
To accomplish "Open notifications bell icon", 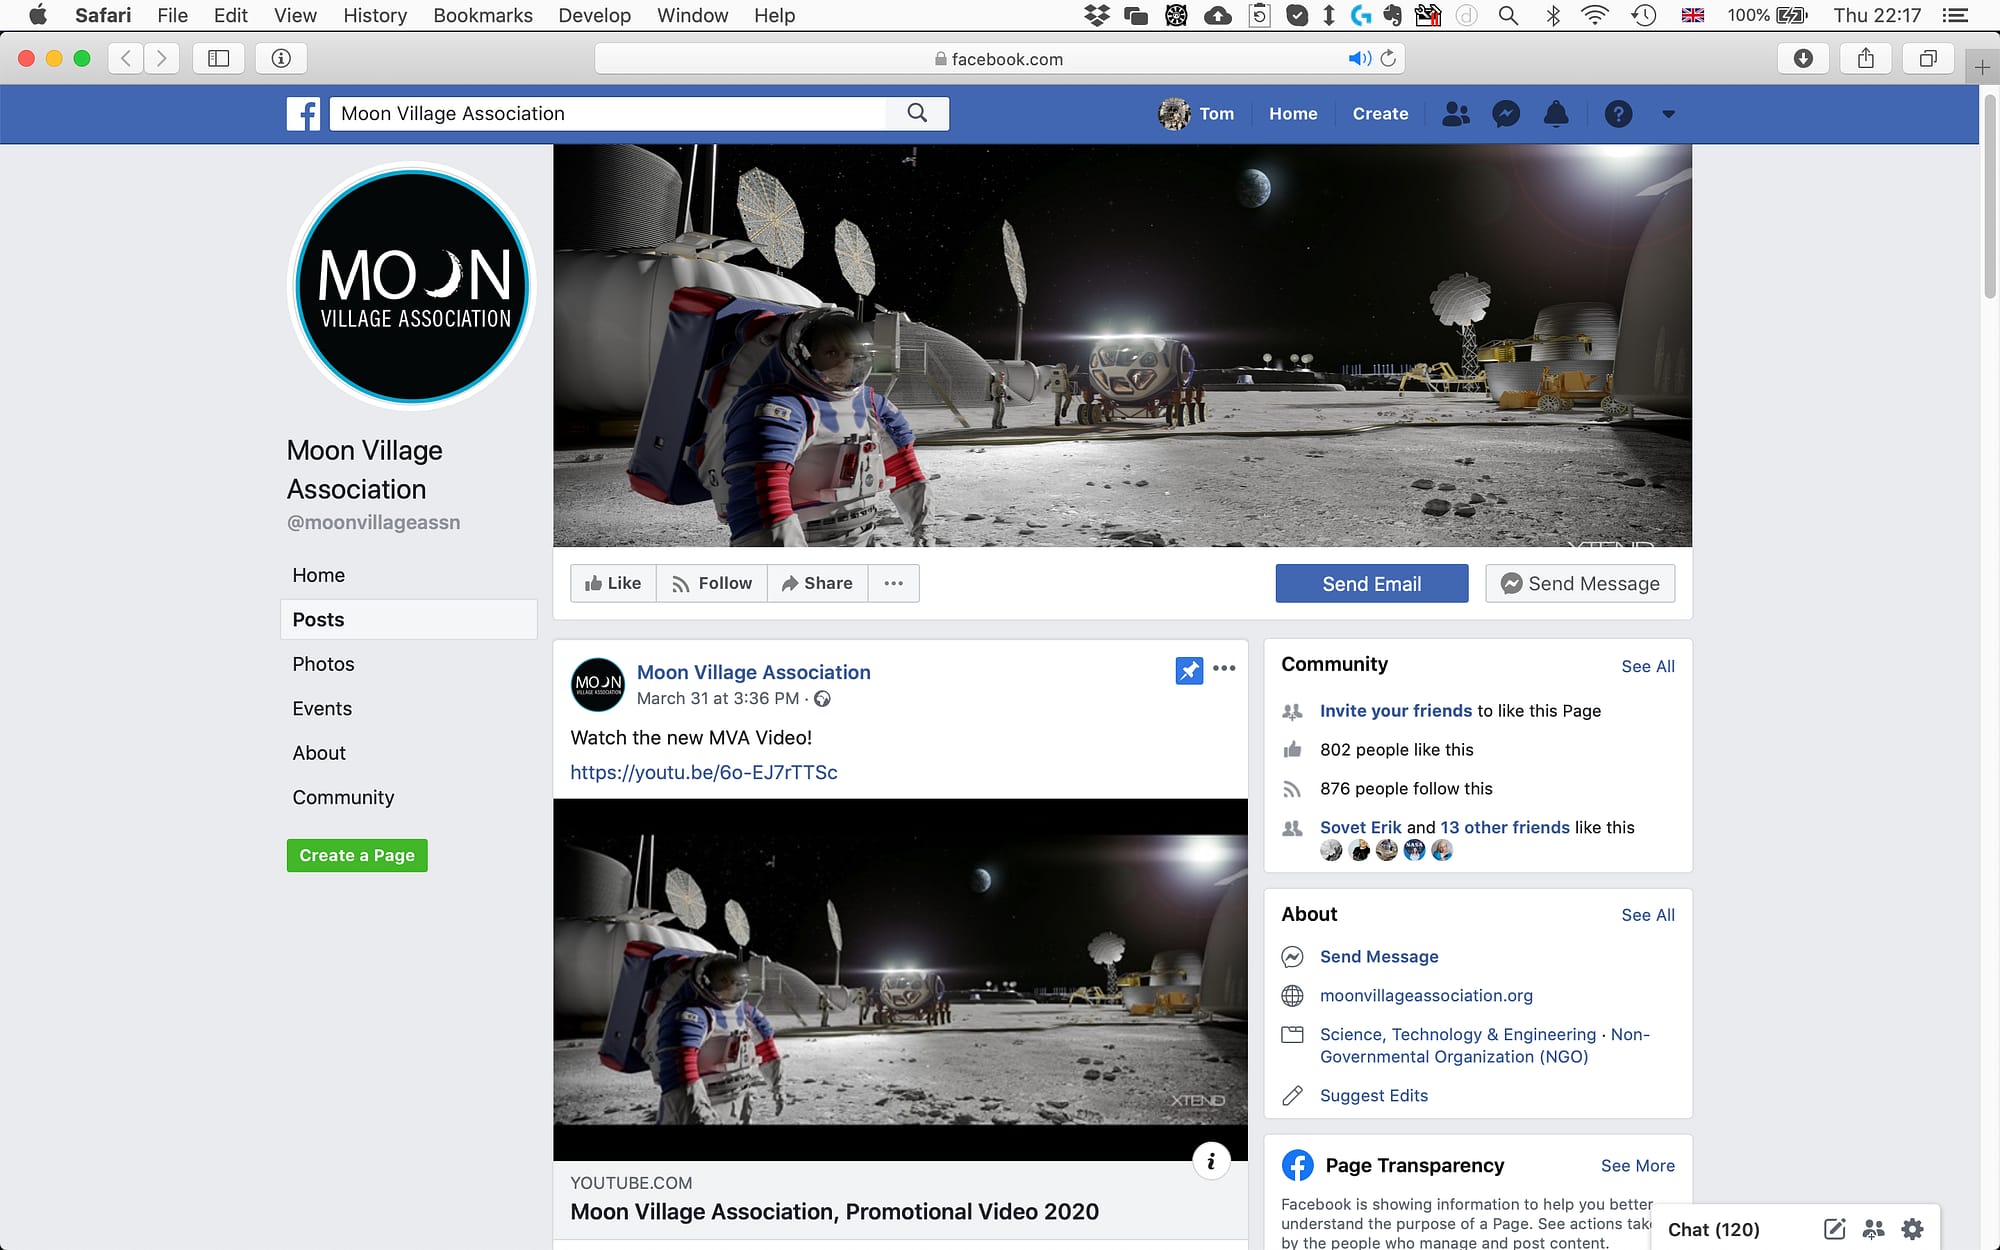I will [1556, 114].
